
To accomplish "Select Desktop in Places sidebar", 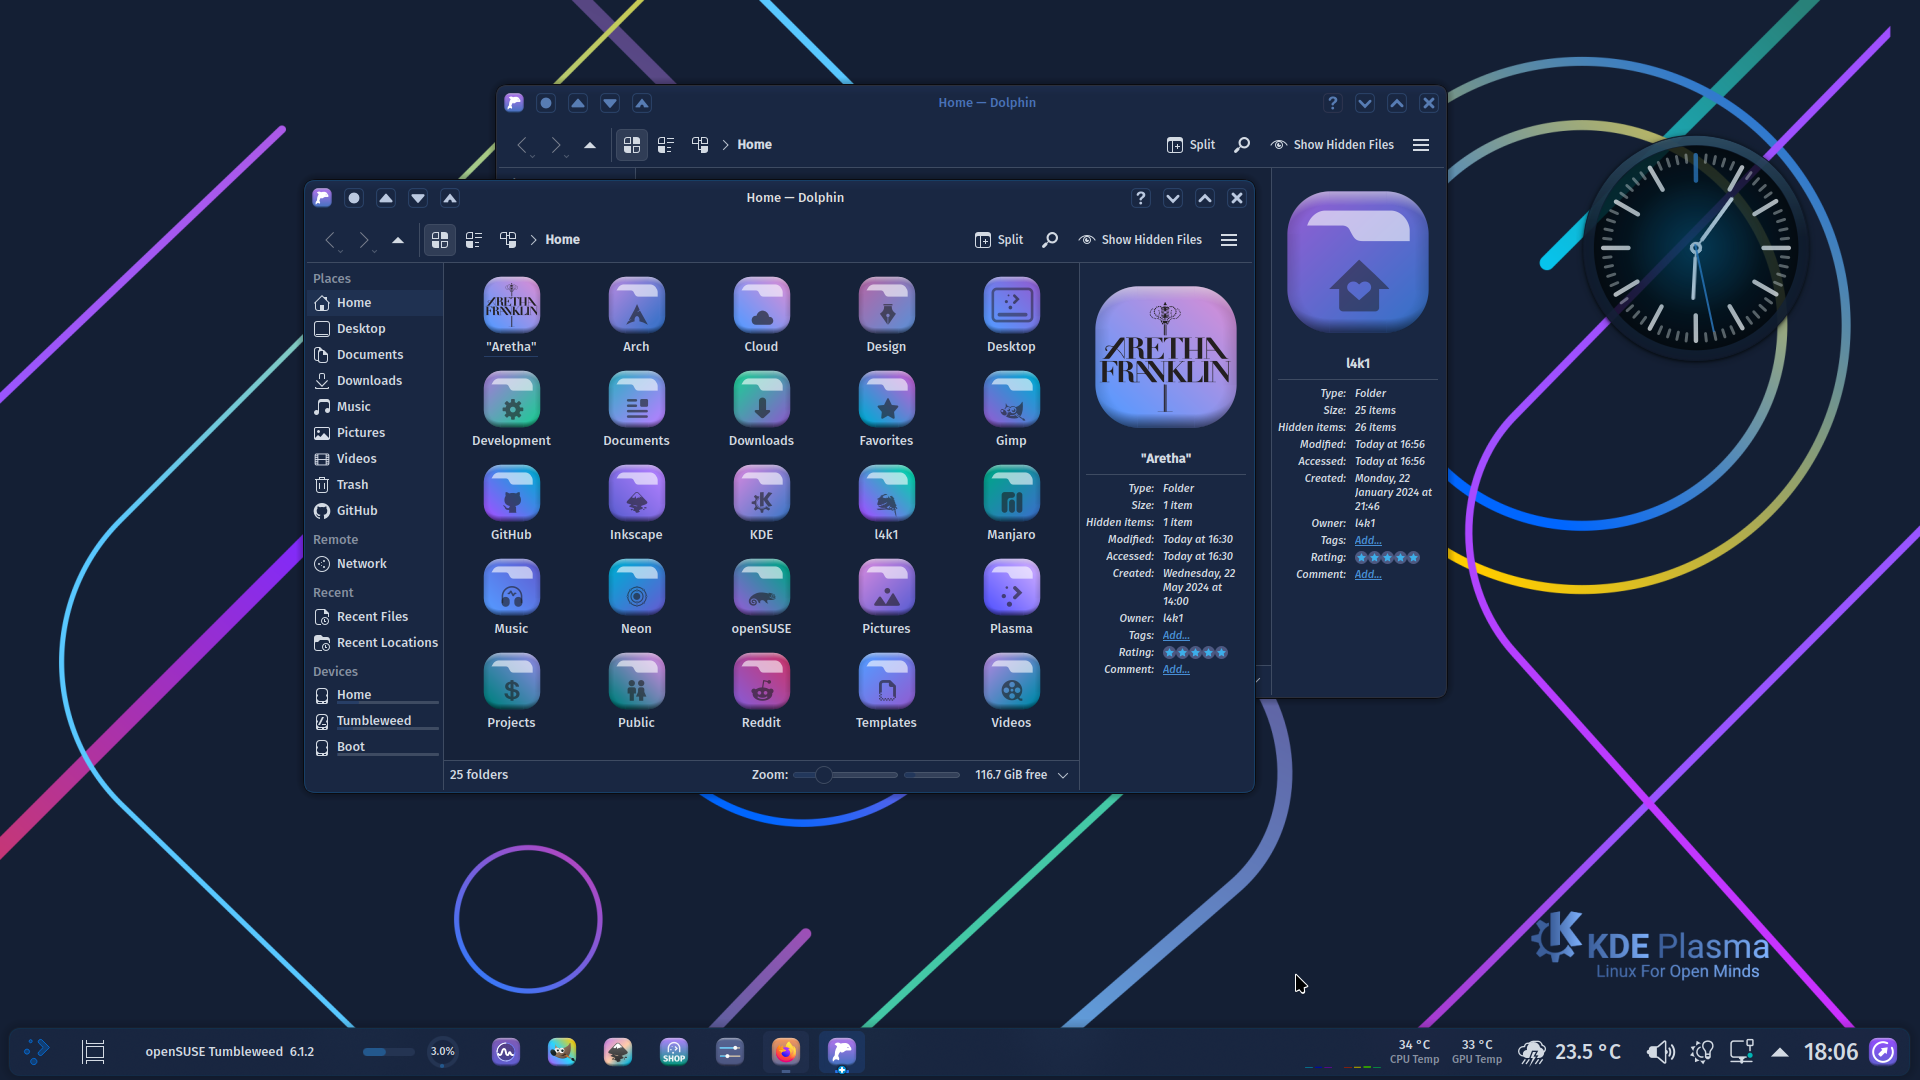I will [x=375, y=329].
